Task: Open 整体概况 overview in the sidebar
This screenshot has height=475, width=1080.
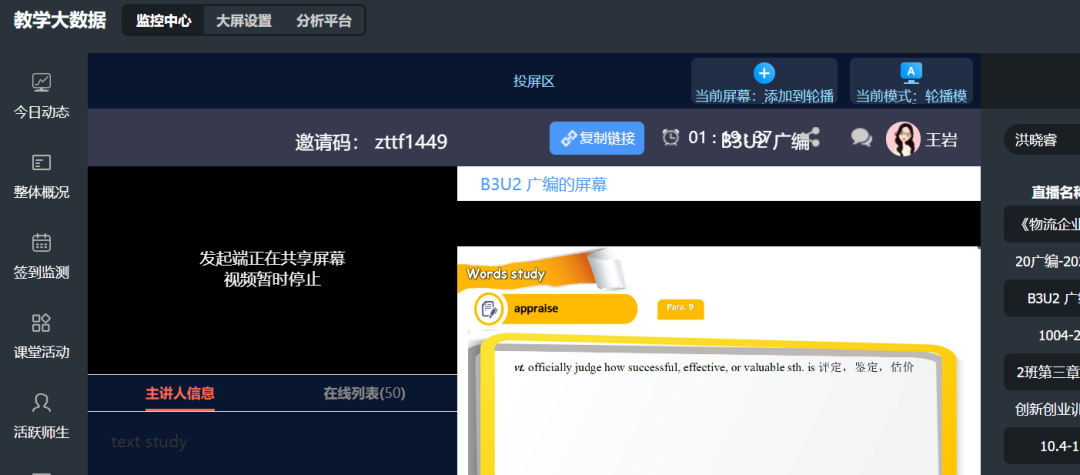Action: coord(42,176)
